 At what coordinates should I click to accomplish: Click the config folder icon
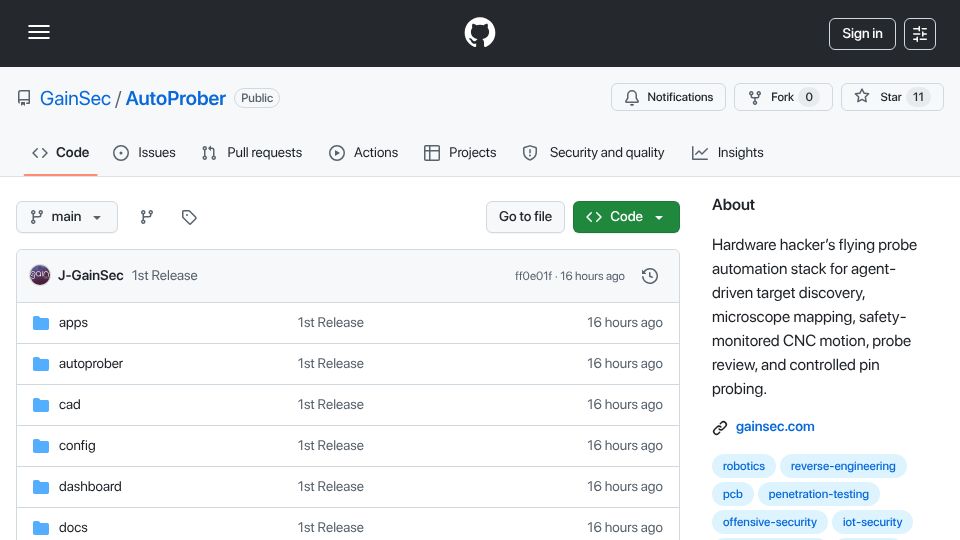[x=41, y=446]
